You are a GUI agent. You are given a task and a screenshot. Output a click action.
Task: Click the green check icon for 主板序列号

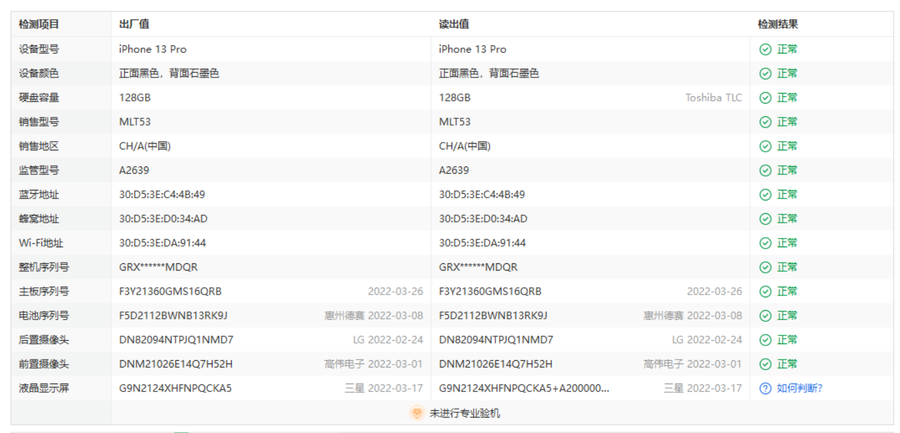[x=765, y=292]
